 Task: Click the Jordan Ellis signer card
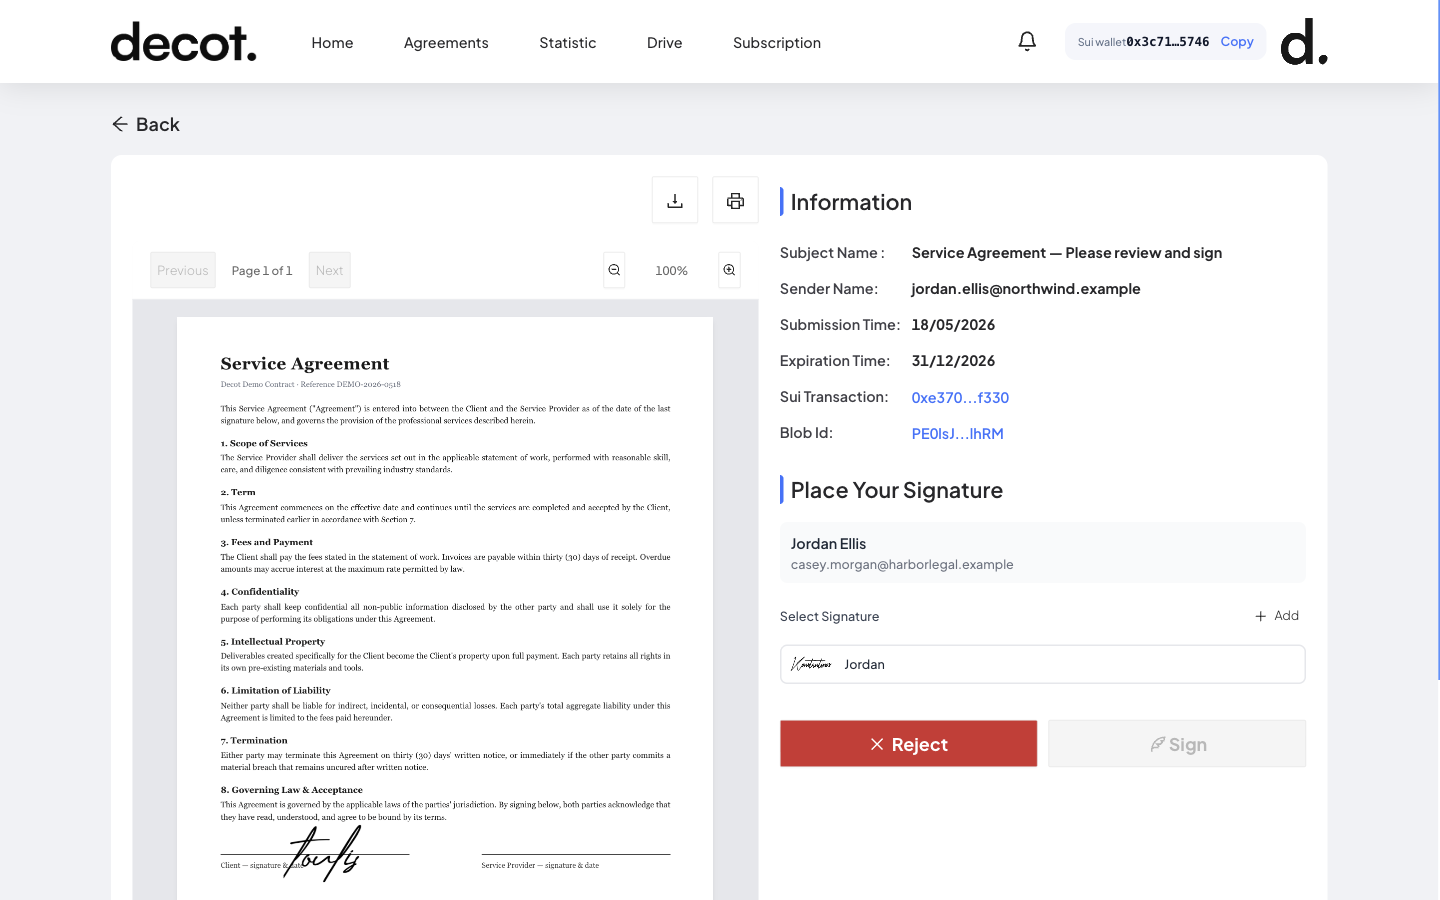pos(1042,552)
